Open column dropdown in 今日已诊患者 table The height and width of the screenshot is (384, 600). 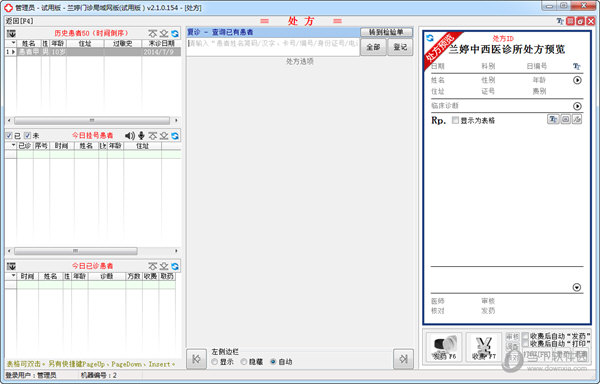(13, 276)
